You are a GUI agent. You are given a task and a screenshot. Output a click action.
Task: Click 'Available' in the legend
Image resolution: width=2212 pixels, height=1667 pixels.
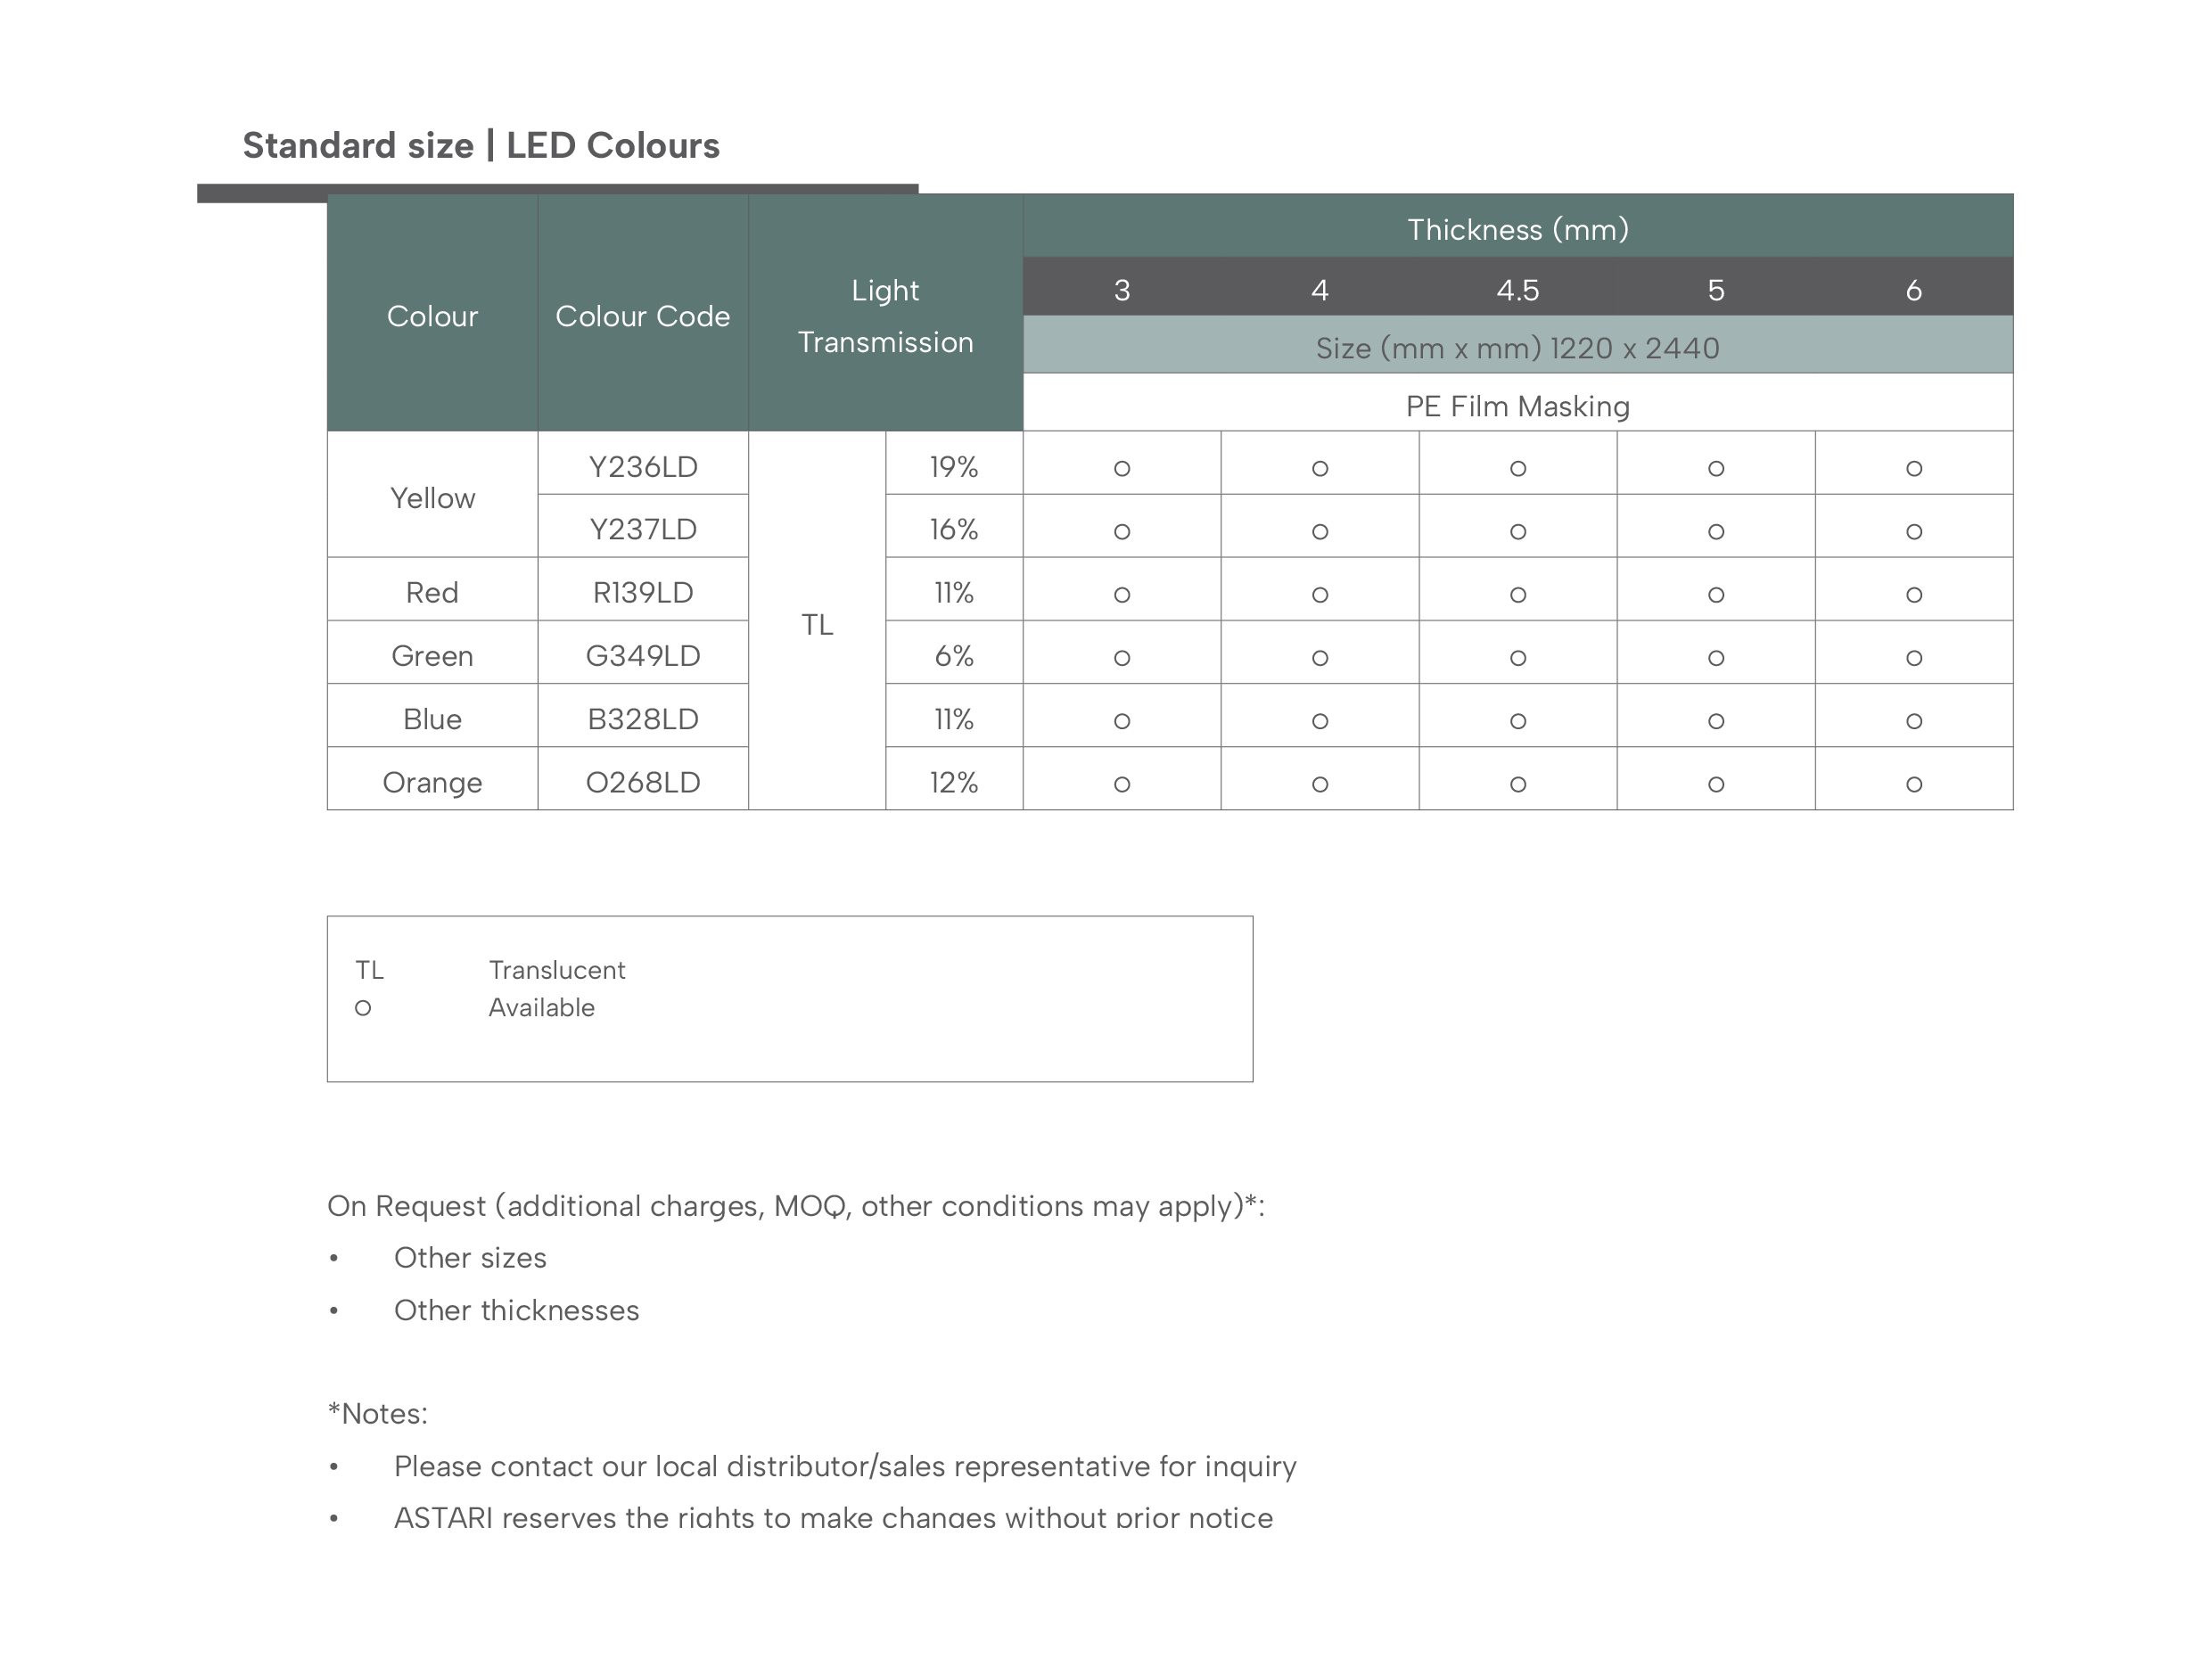[x=542, y=1007]
